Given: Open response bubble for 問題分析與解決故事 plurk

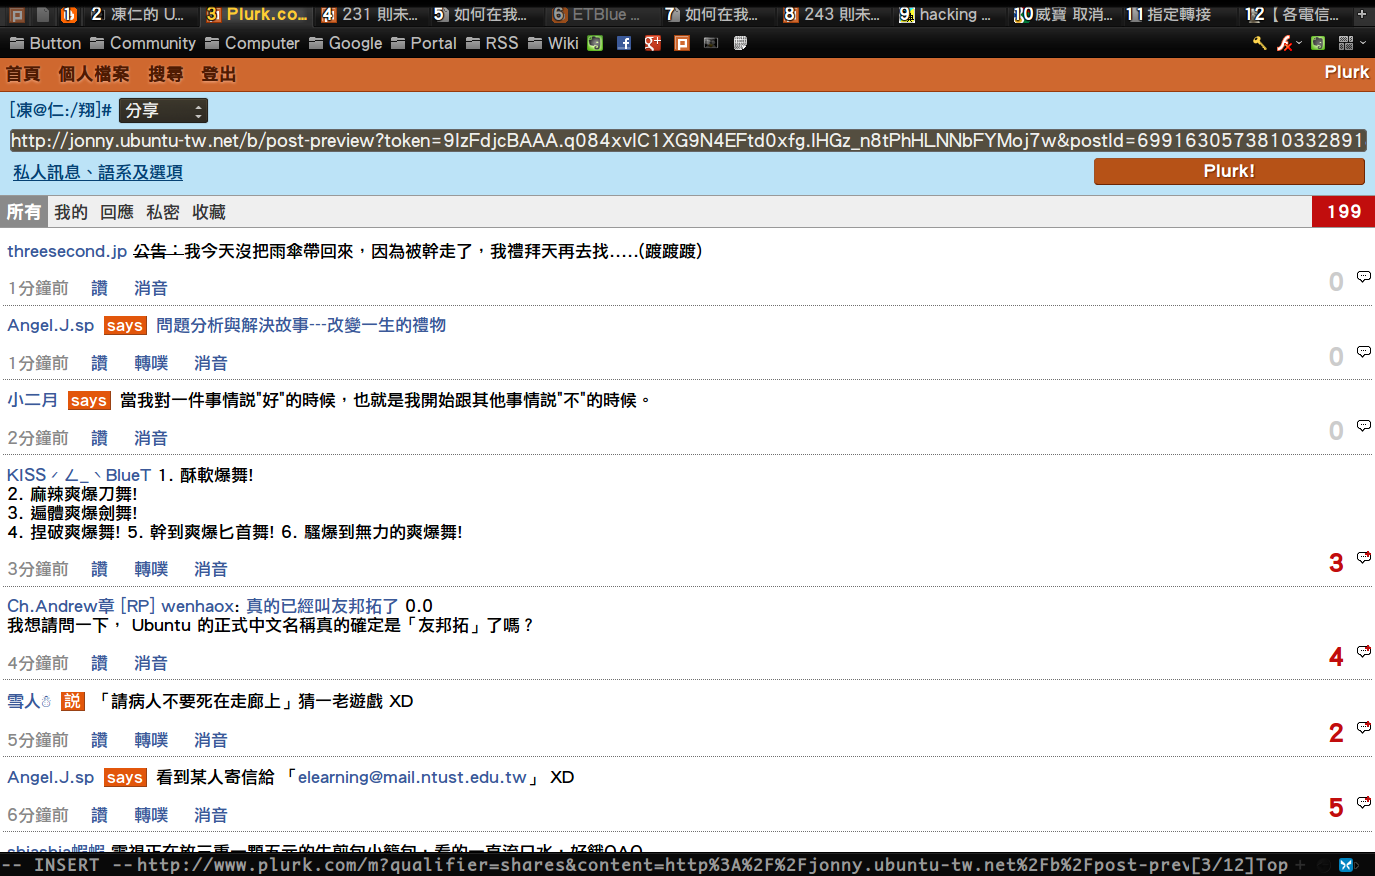Looking at the screenshot, I should [x=1364, y=352].
